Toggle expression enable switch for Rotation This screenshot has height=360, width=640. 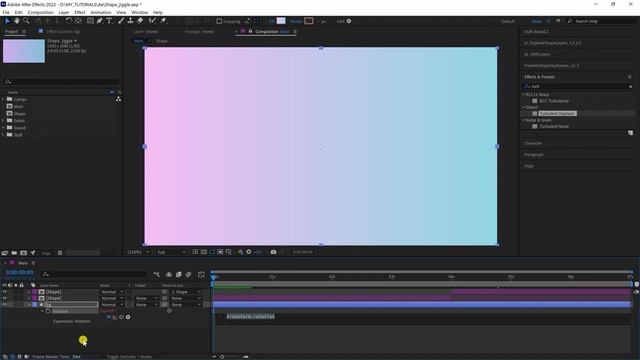tap(109, 317)
